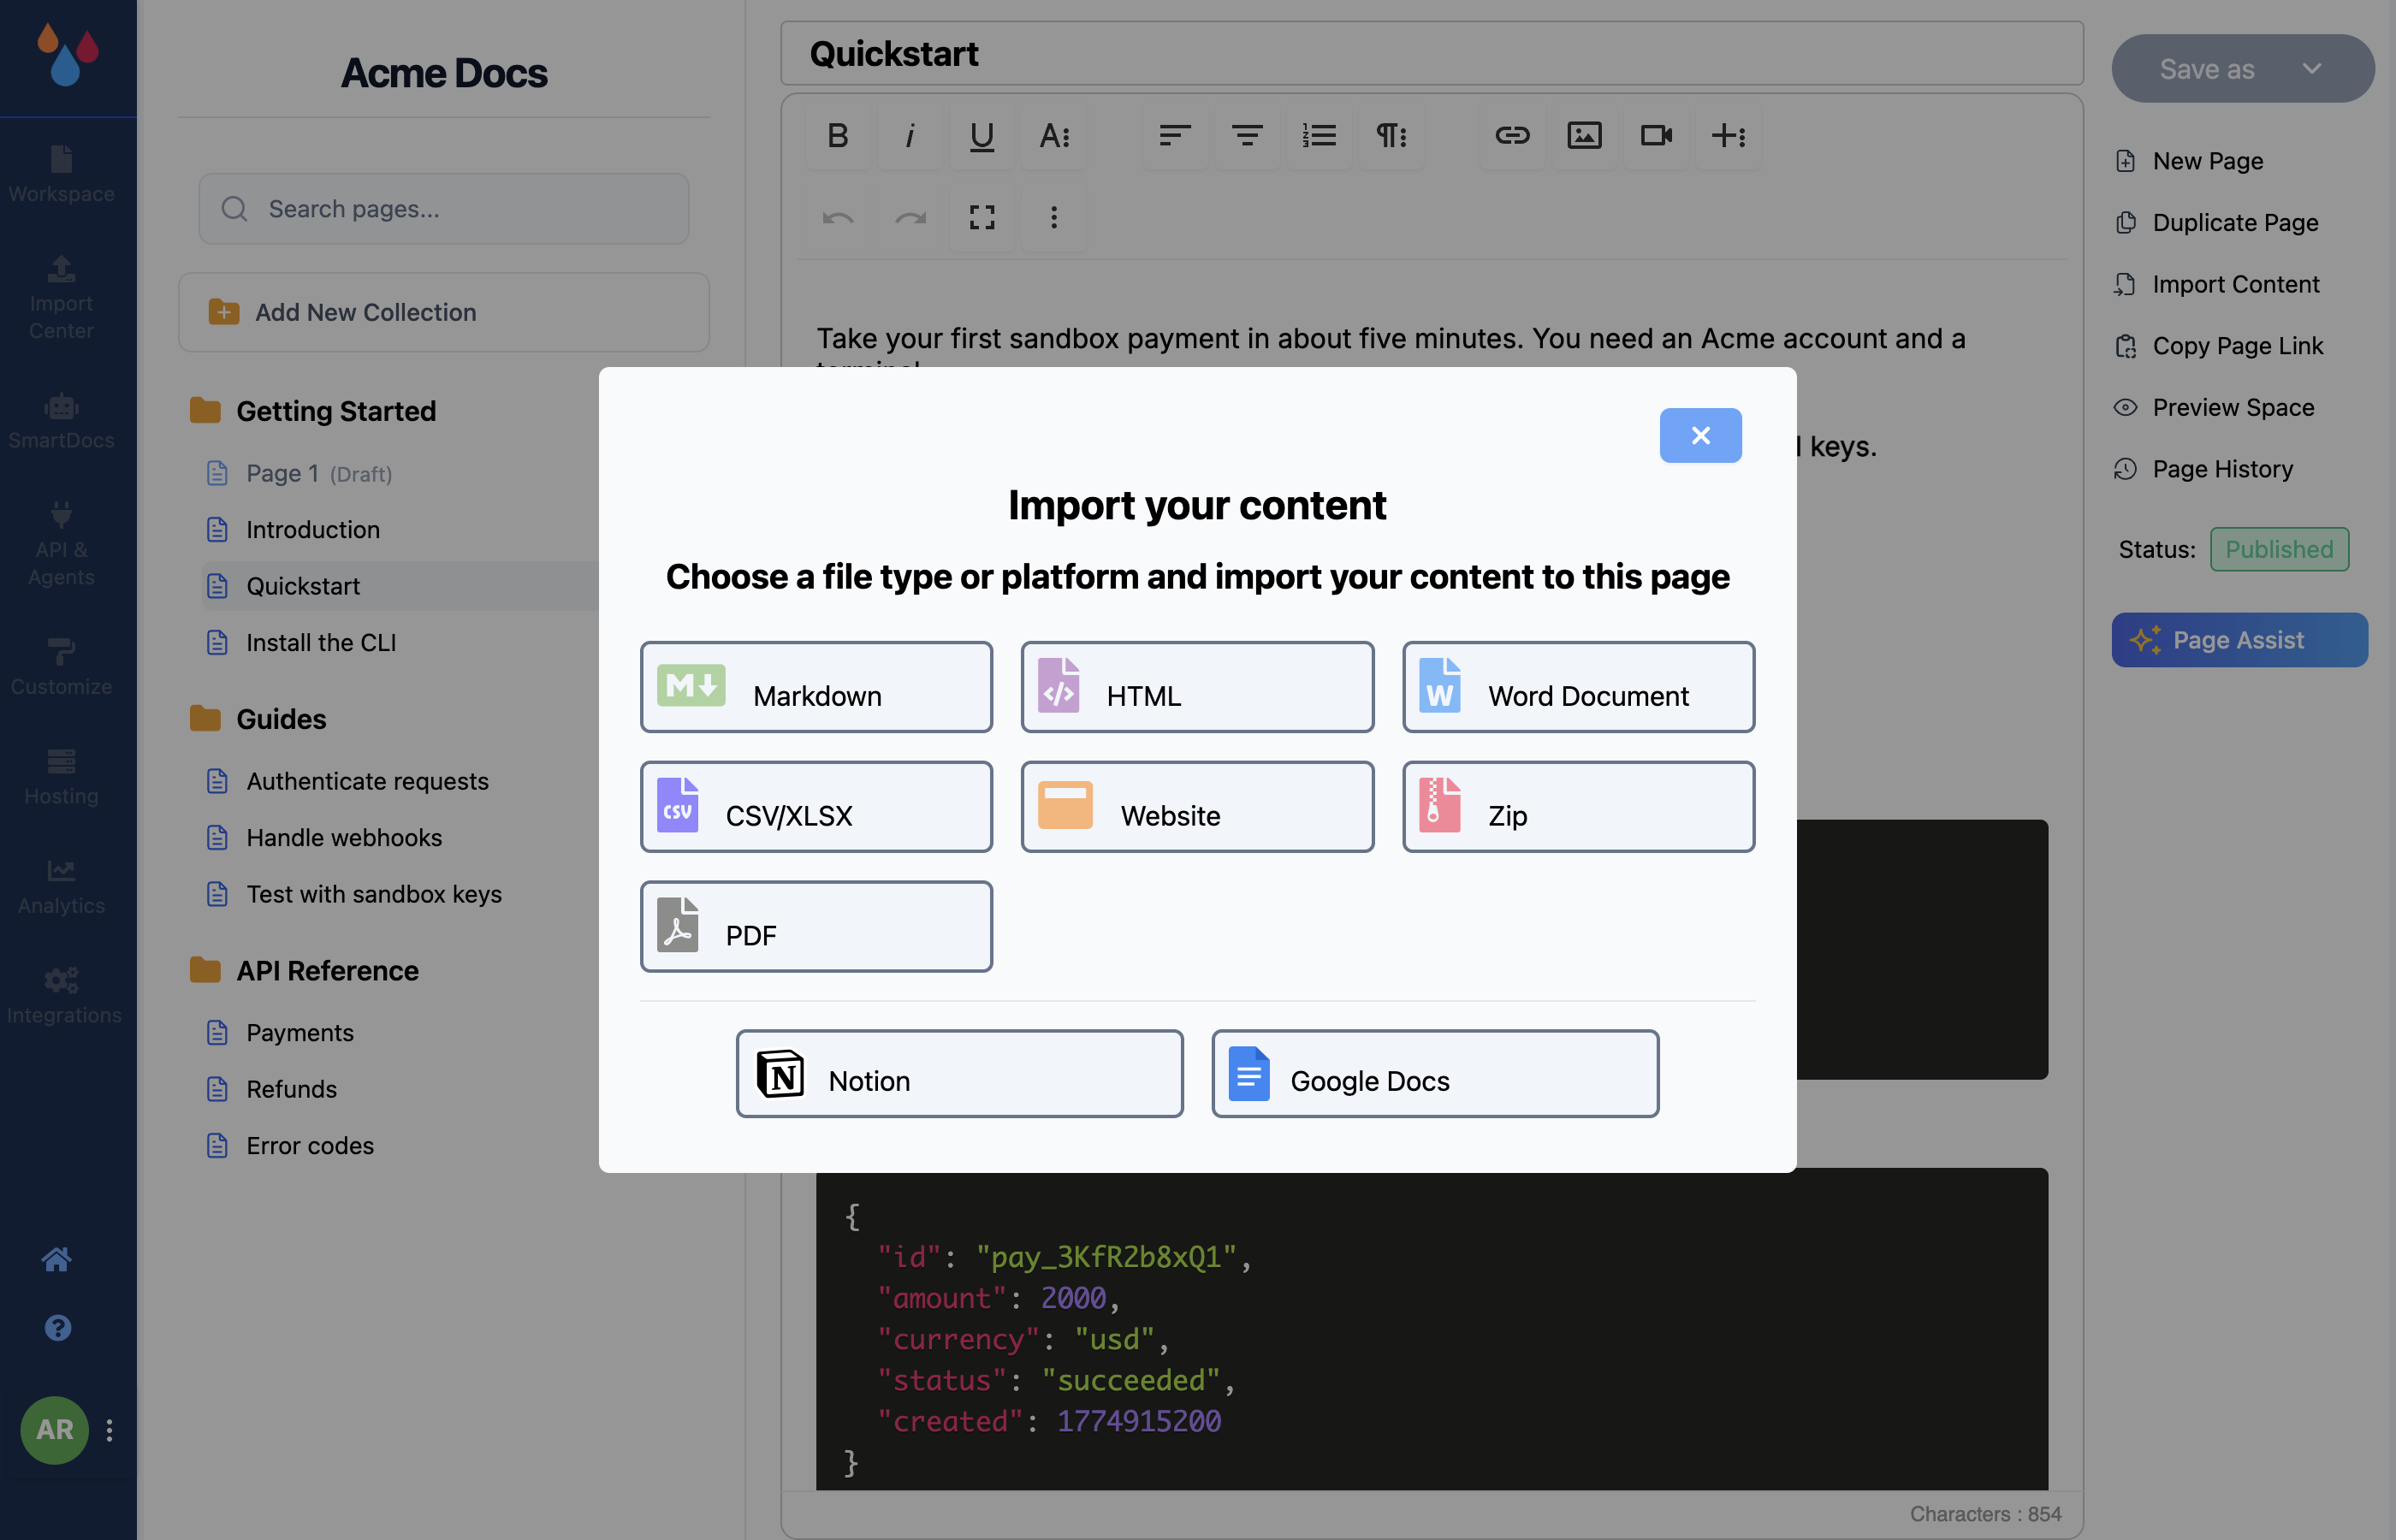Viewport: 2396px width, 1540px height.
Task: Select Zip import option
Action: coord(1578,807)
